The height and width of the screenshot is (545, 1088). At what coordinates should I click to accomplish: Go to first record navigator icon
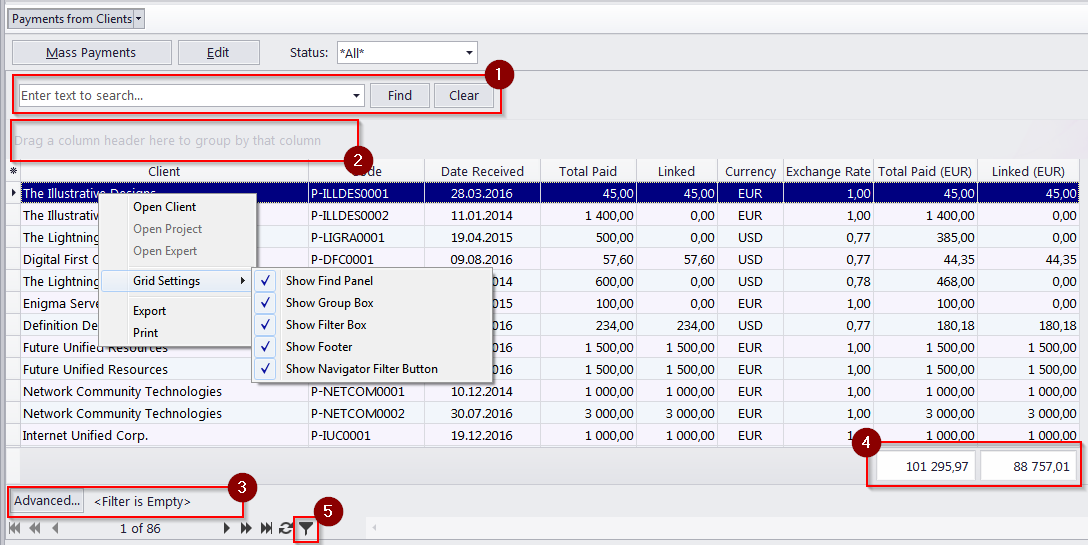pyautogui.click(x=14, y=529)
